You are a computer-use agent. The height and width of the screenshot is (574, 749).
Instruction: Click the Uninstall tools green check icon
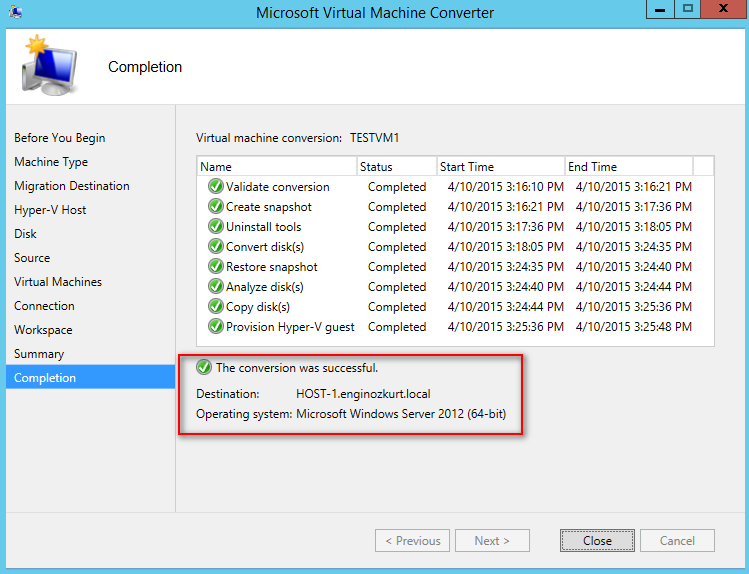click(215, 226)
